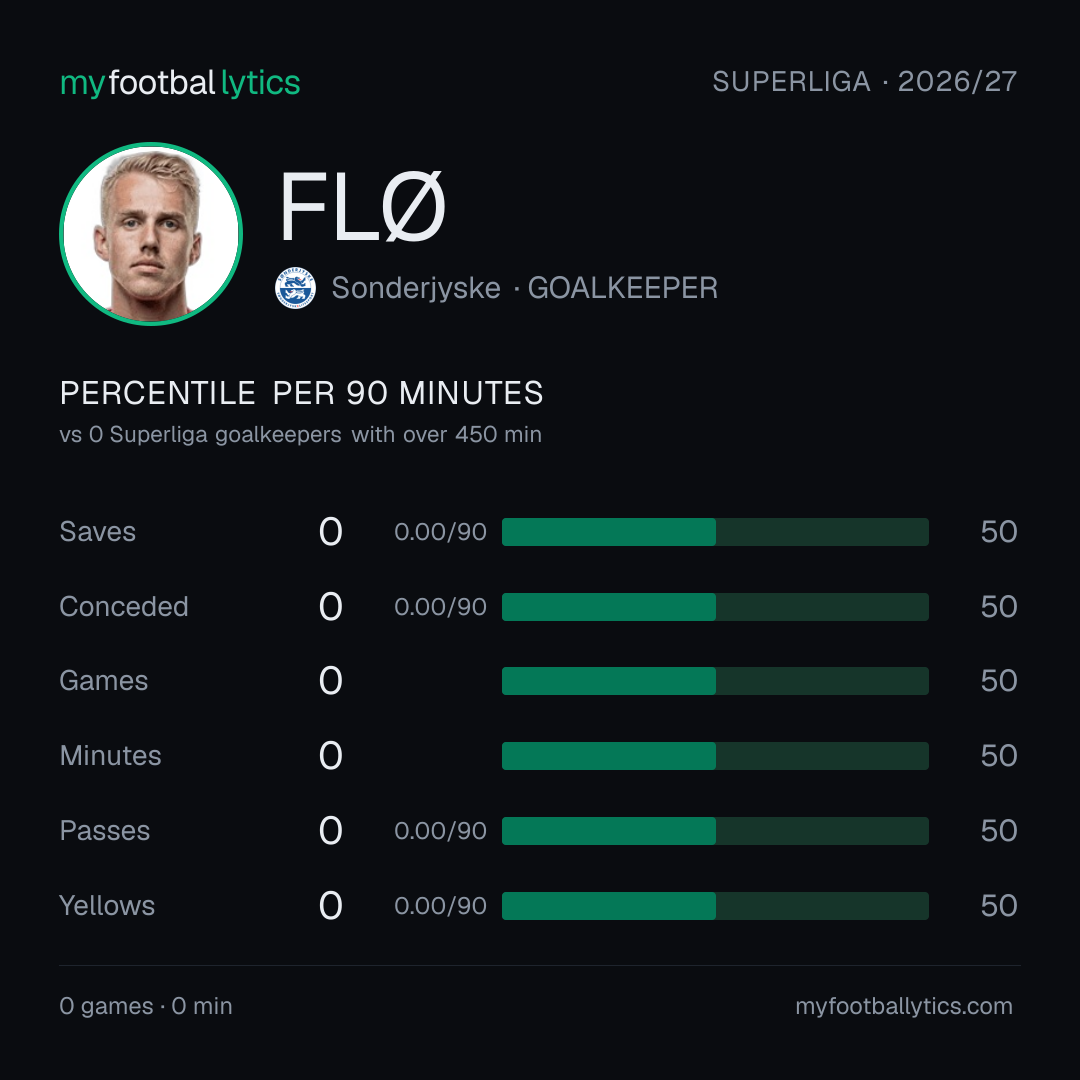Select the Conceded percentile bar
This screenshot has height=1080, width=1080.
coord(715,607)
